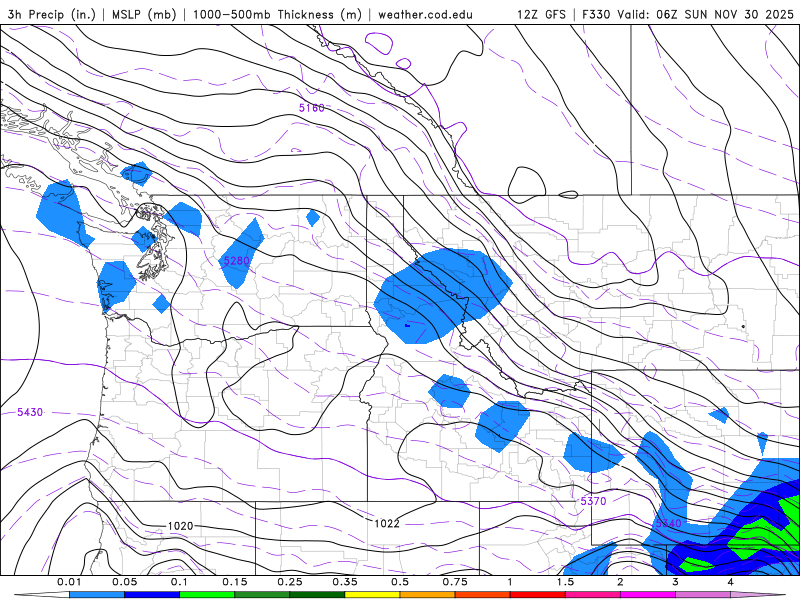Click the legend value 2
Screen dimensions: 800x600
click(620, 582)
